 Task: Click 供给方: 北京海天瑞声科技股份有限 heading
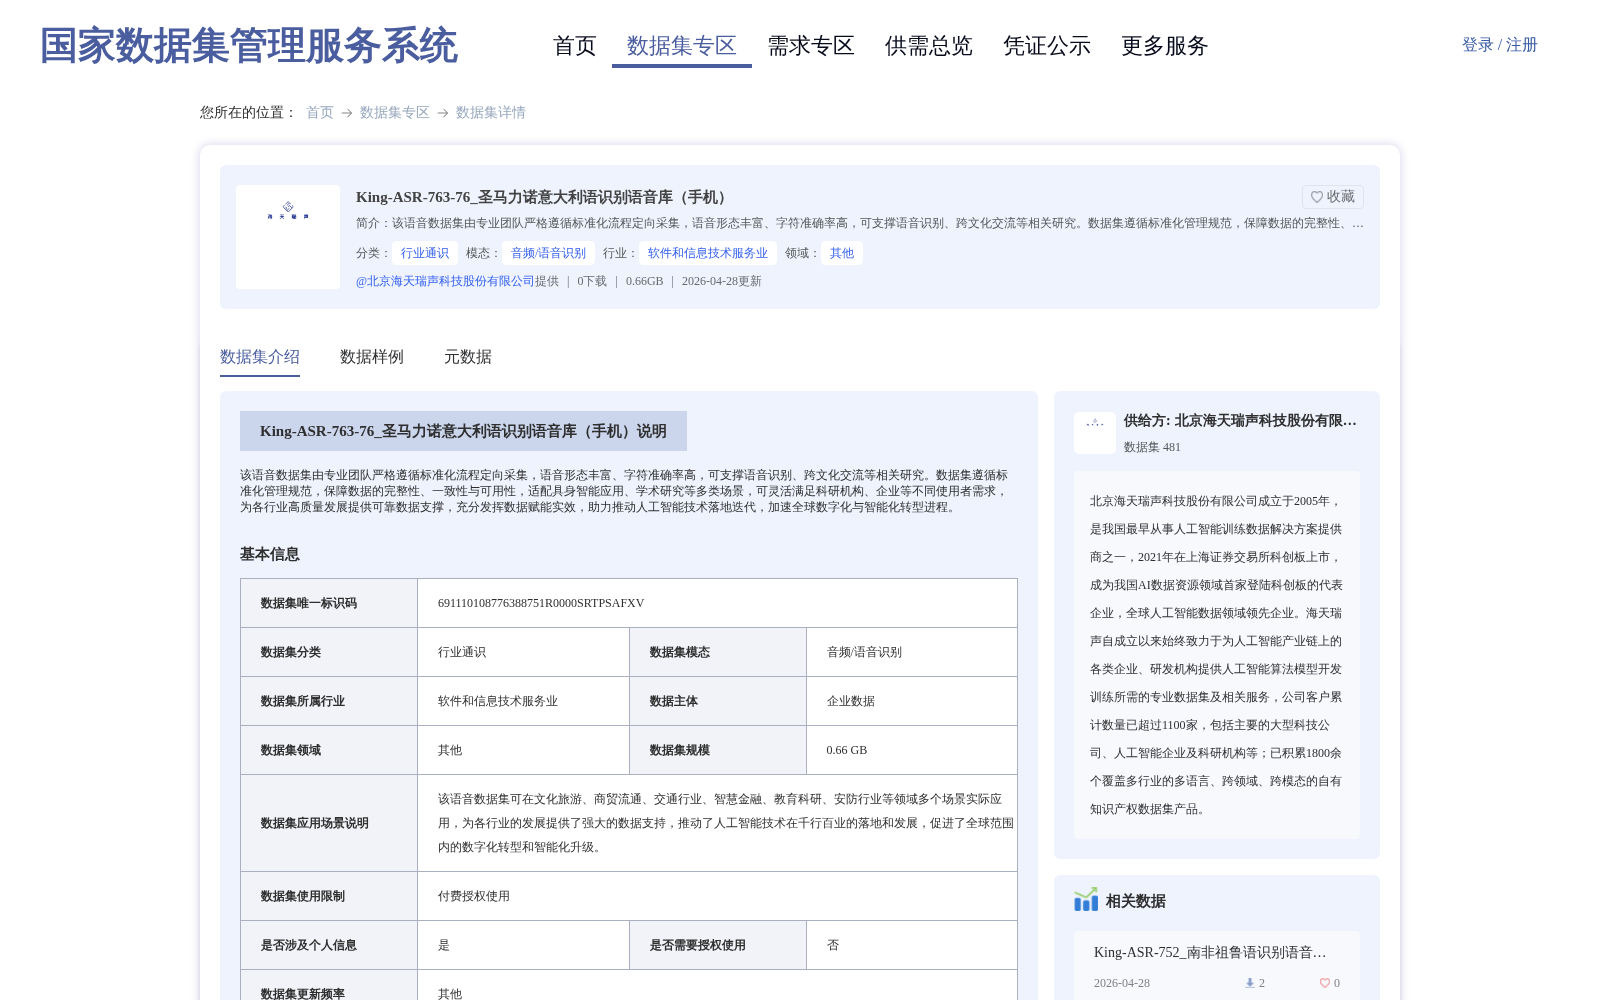tap(1240, 421)
